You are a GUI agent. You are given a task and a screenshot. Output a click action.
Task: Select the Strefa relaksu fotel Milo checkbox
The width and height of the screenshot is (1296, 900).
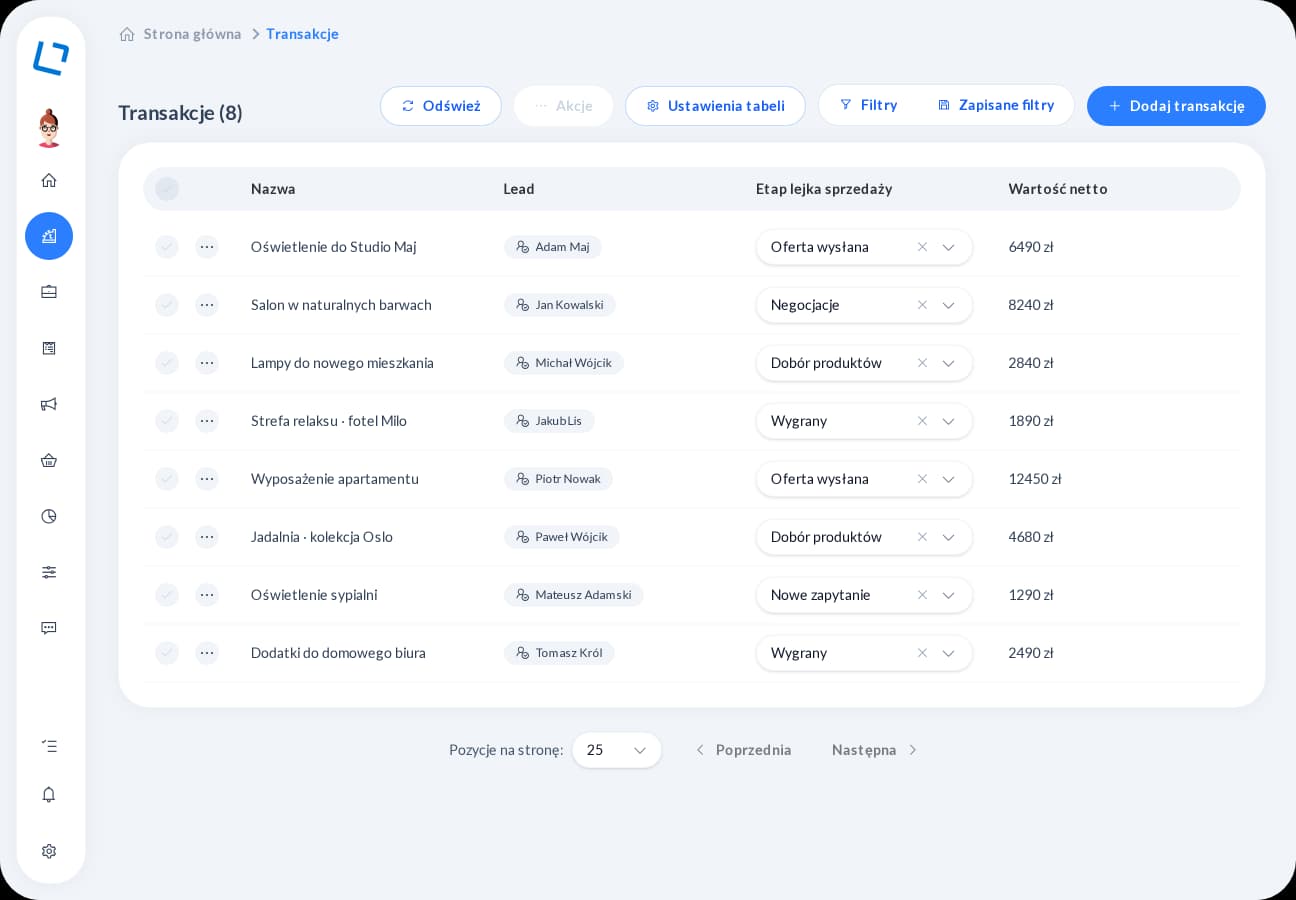167,421
